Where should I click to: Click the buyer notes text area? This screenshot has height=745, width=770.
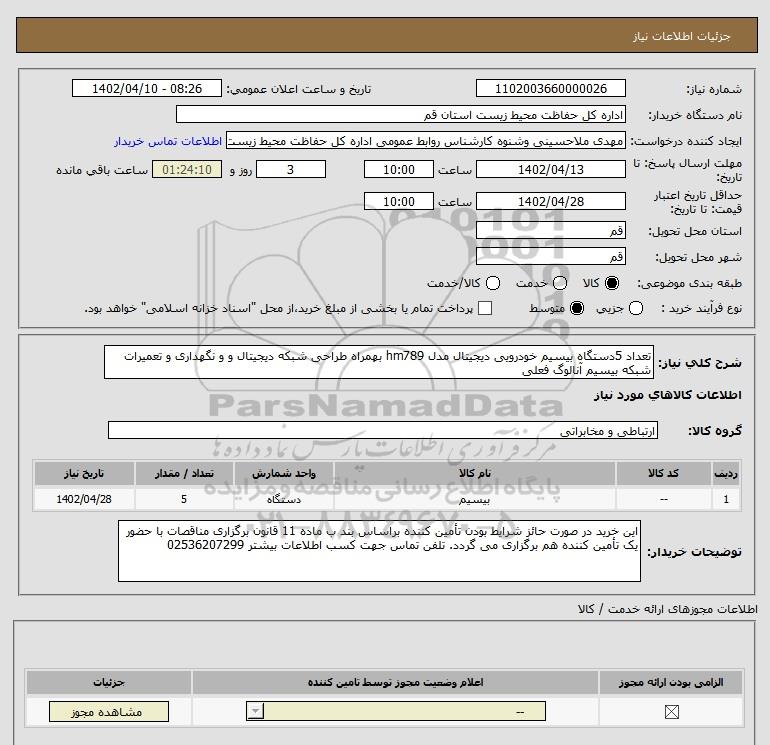[379, 551]
